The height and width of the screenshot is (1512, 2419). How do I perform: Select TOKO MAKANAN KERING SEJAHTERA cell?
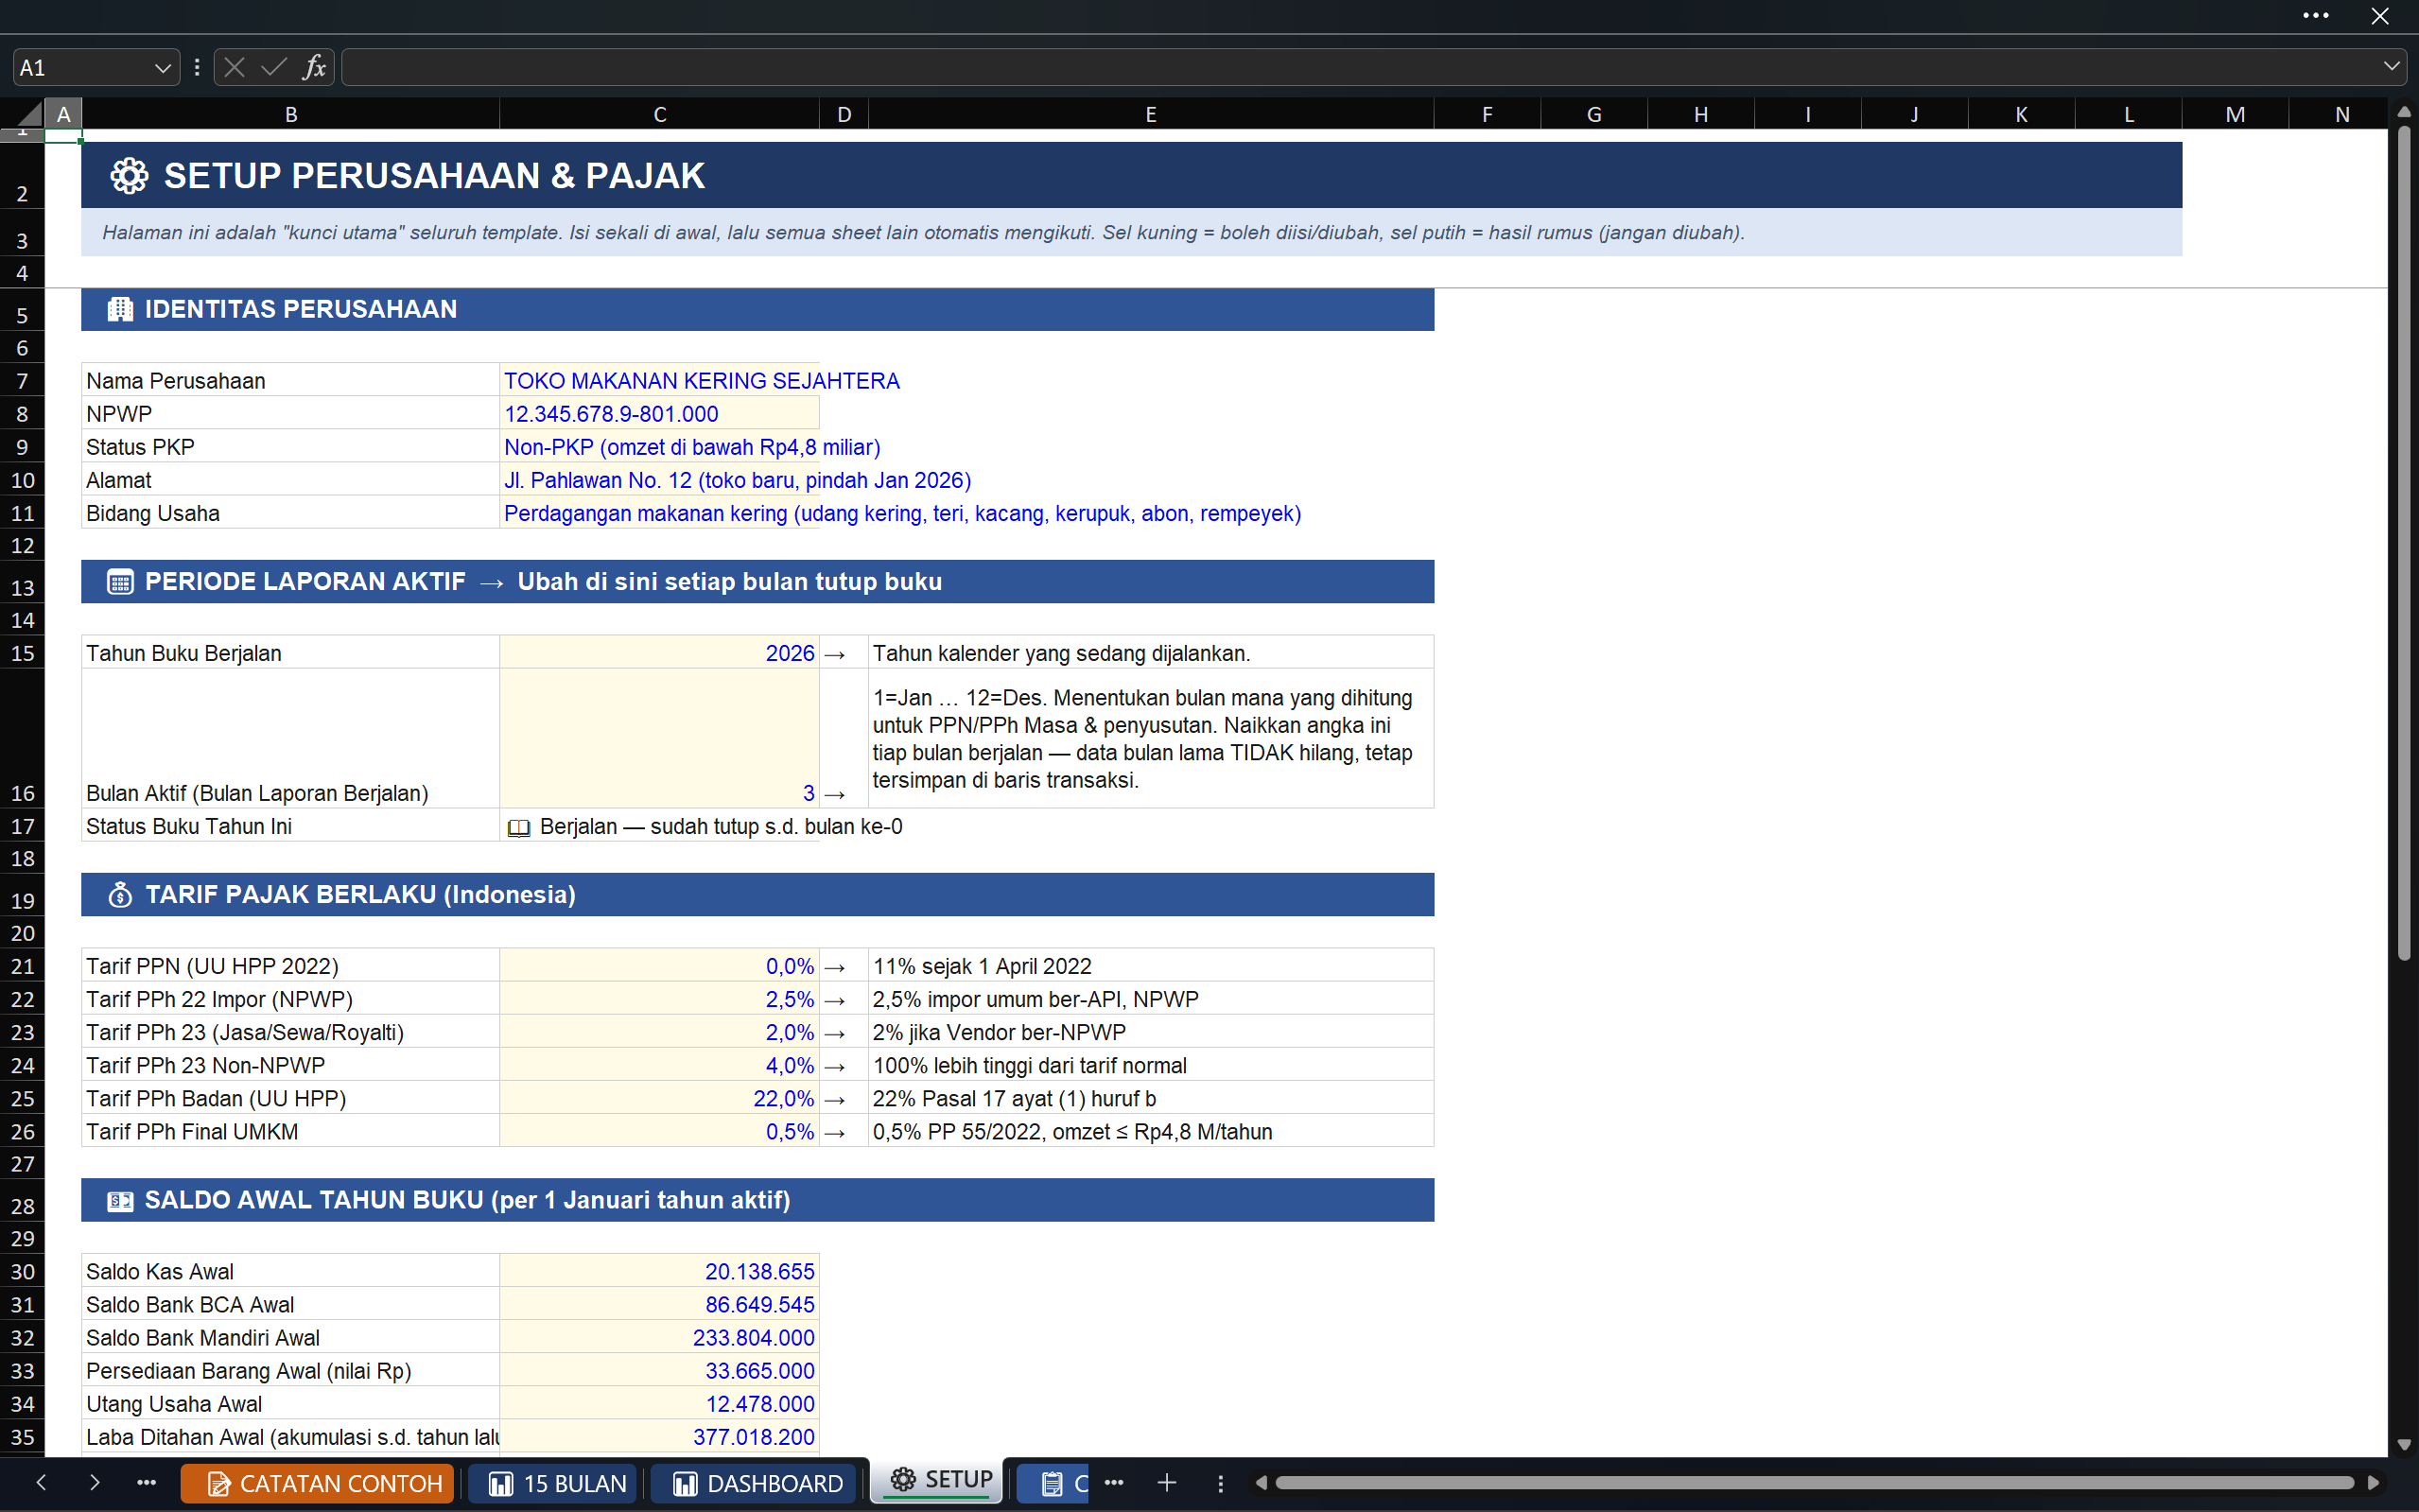(x=659, y=380)
